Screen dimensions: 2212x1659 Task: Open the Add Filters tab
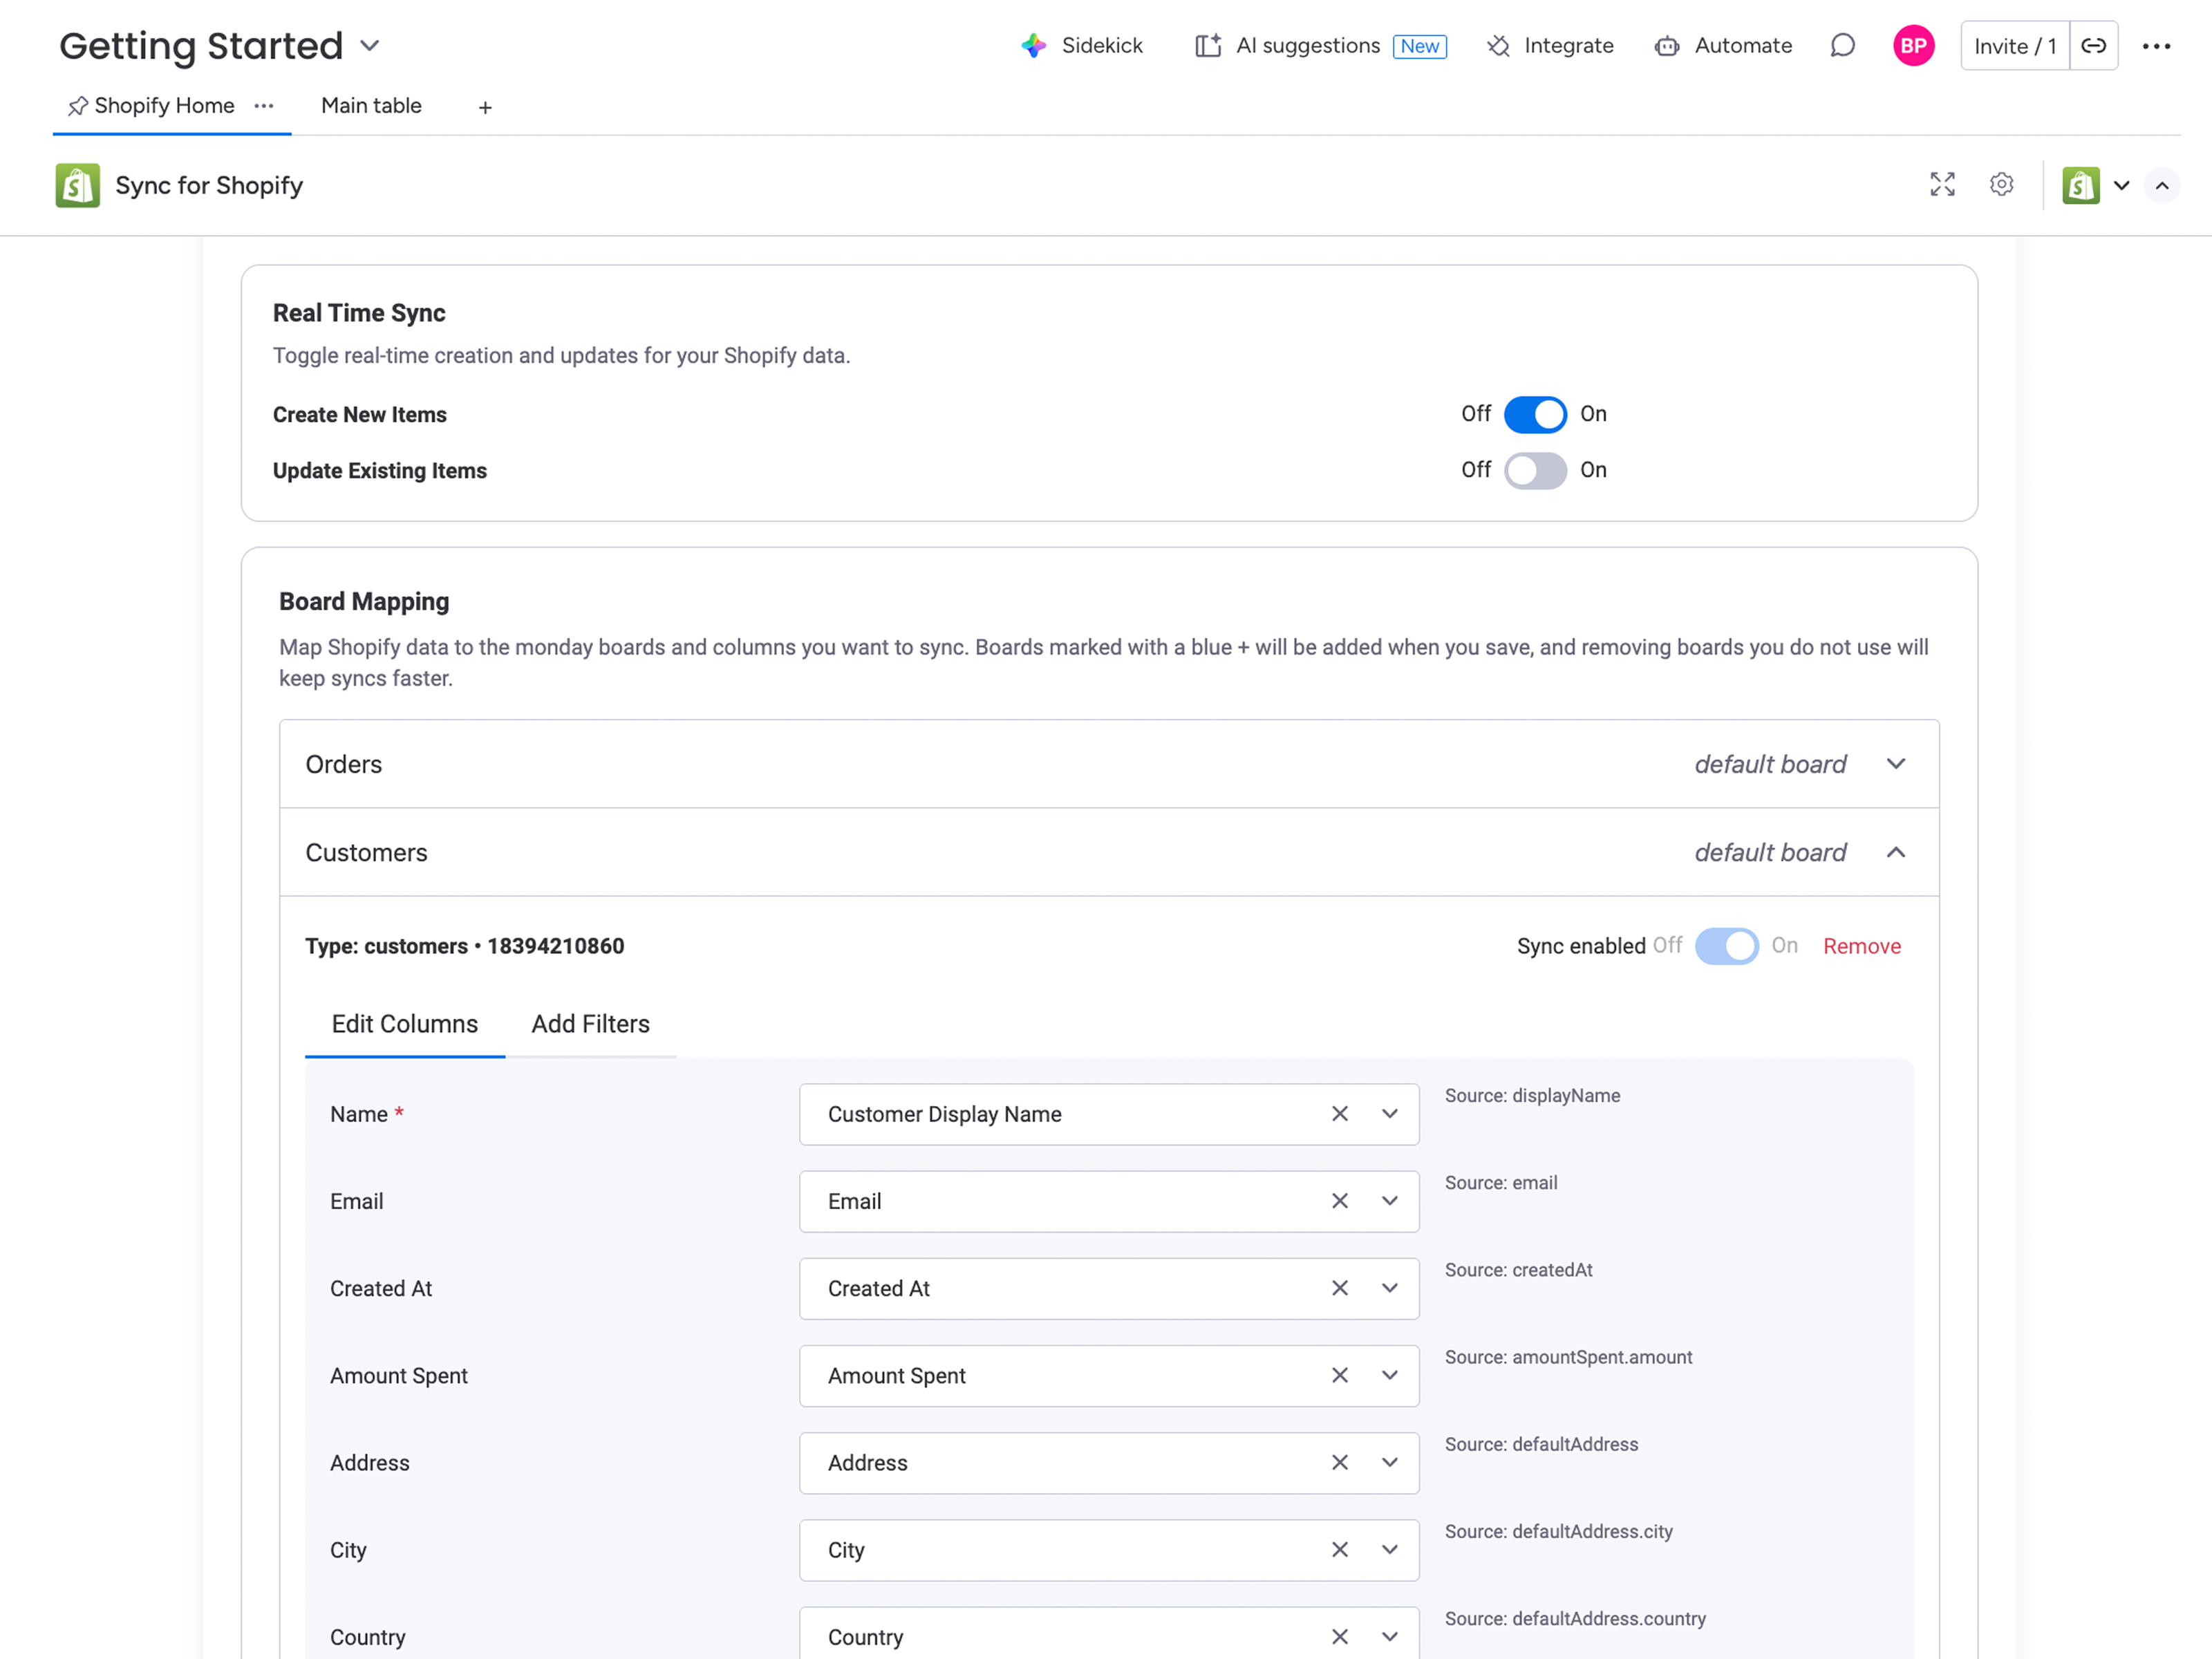point(590,1024)
